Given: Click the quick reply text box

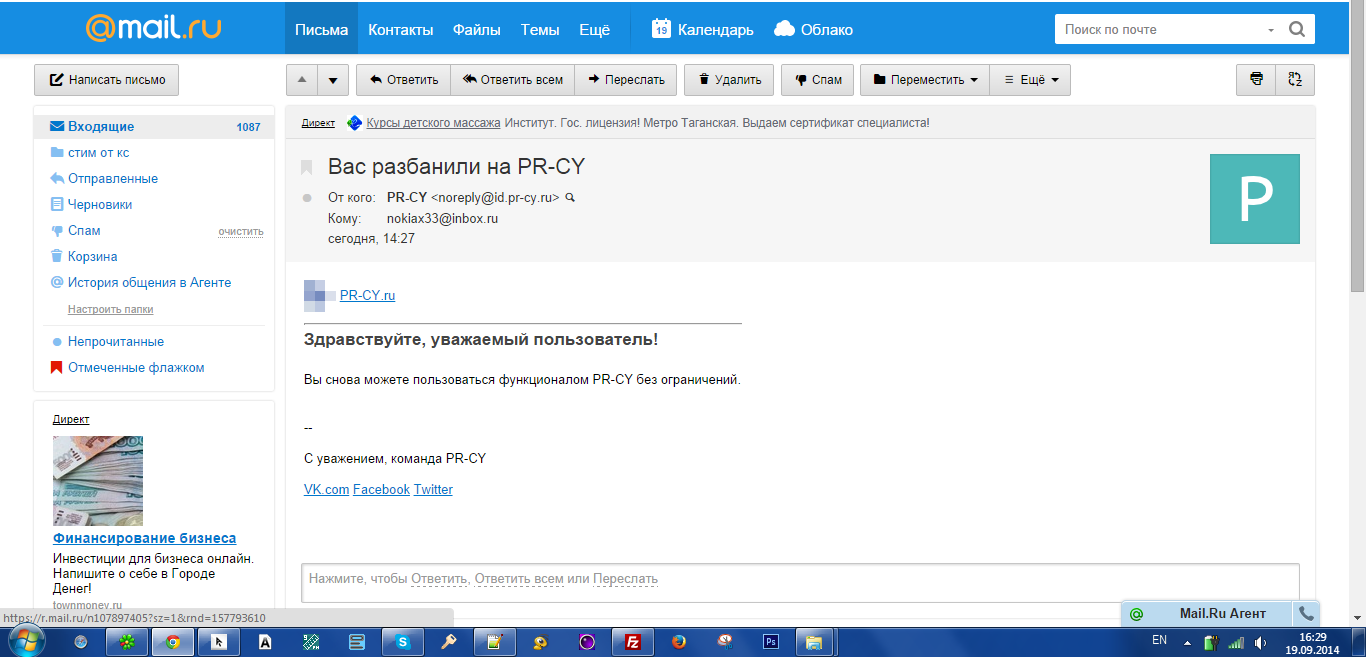Looking at the screenshot, I should [800, 583].
